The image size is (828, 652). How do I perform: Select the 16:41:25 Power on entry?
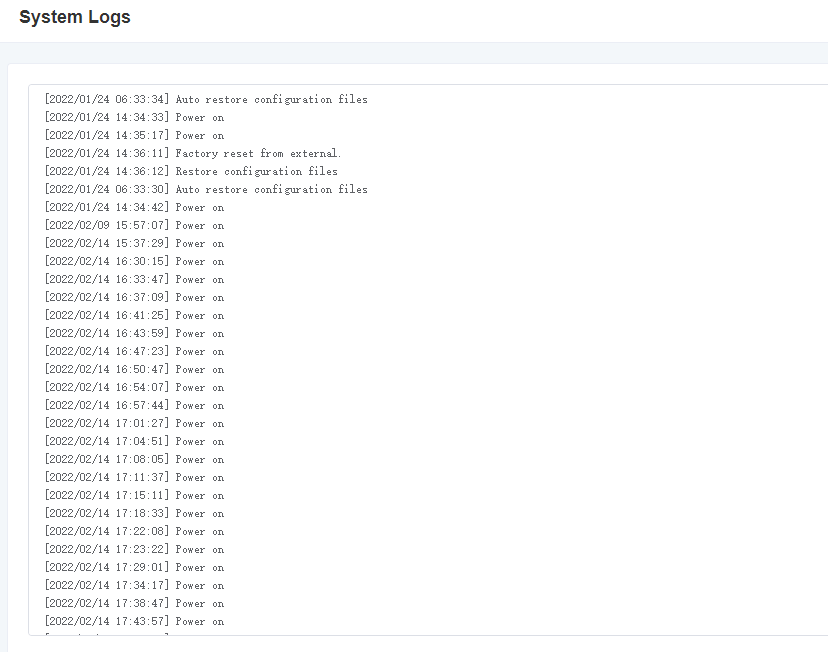[134, 315]
